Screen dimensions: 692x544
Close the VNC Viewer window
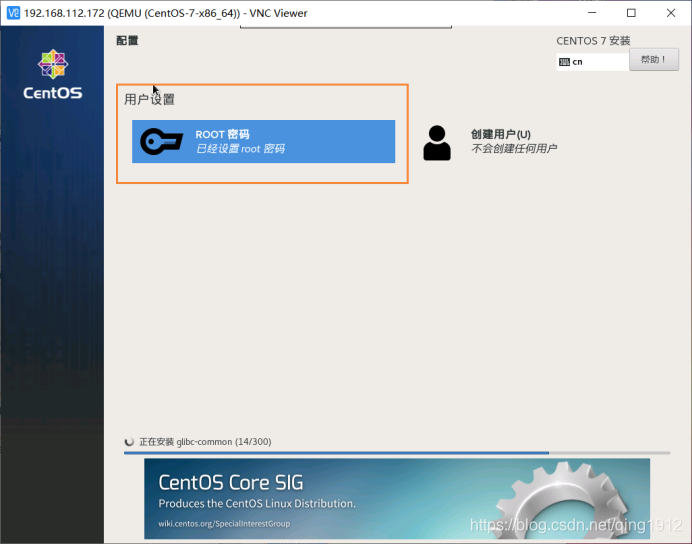click(x=671, y=13)
